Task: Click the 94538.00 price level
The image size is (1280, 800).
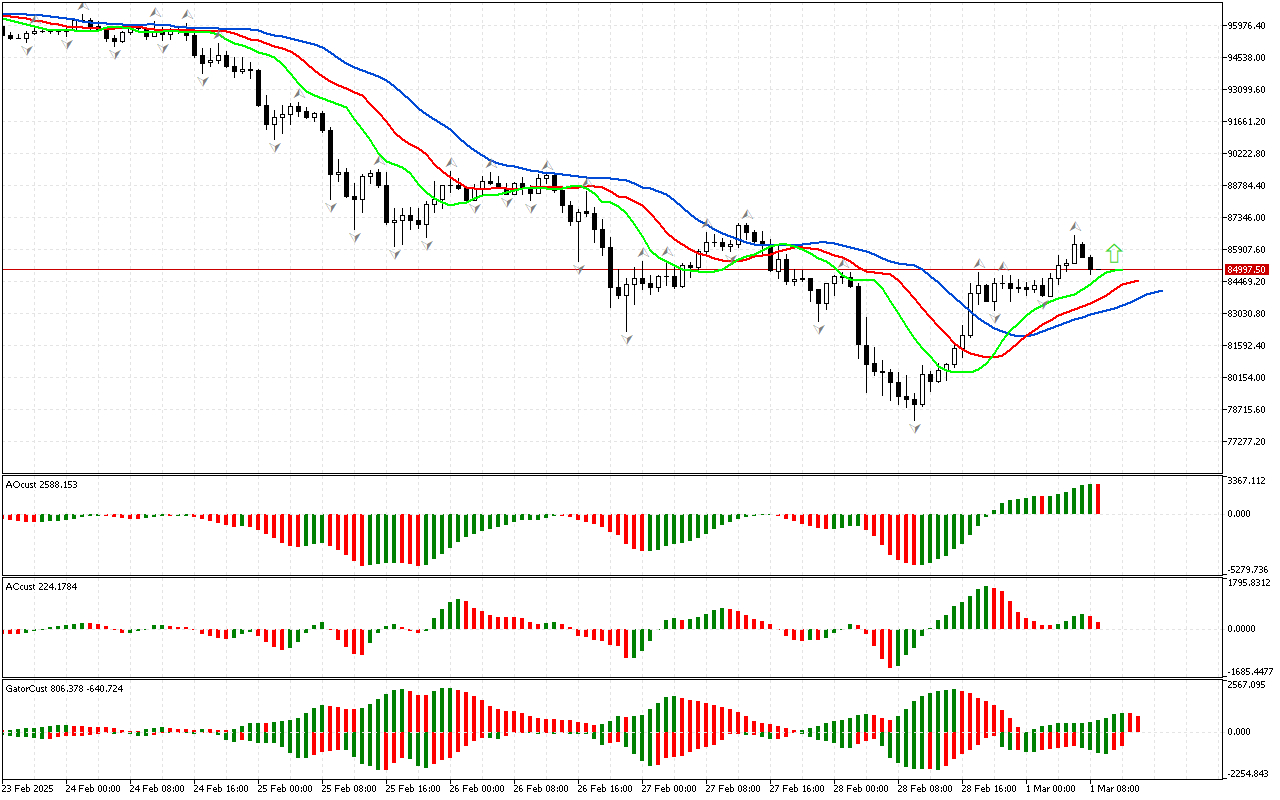Action: tap(1248, 58)
